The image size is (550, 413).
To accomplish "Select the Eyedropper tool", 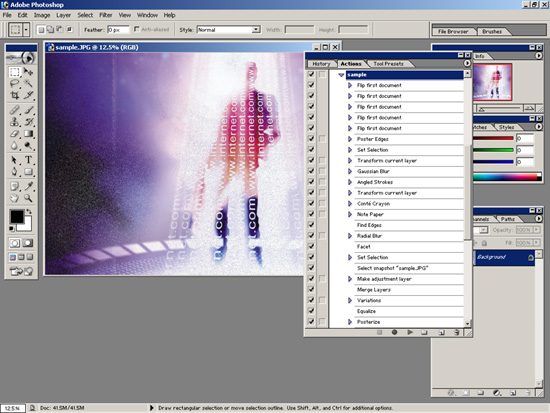I will point(28,186).
